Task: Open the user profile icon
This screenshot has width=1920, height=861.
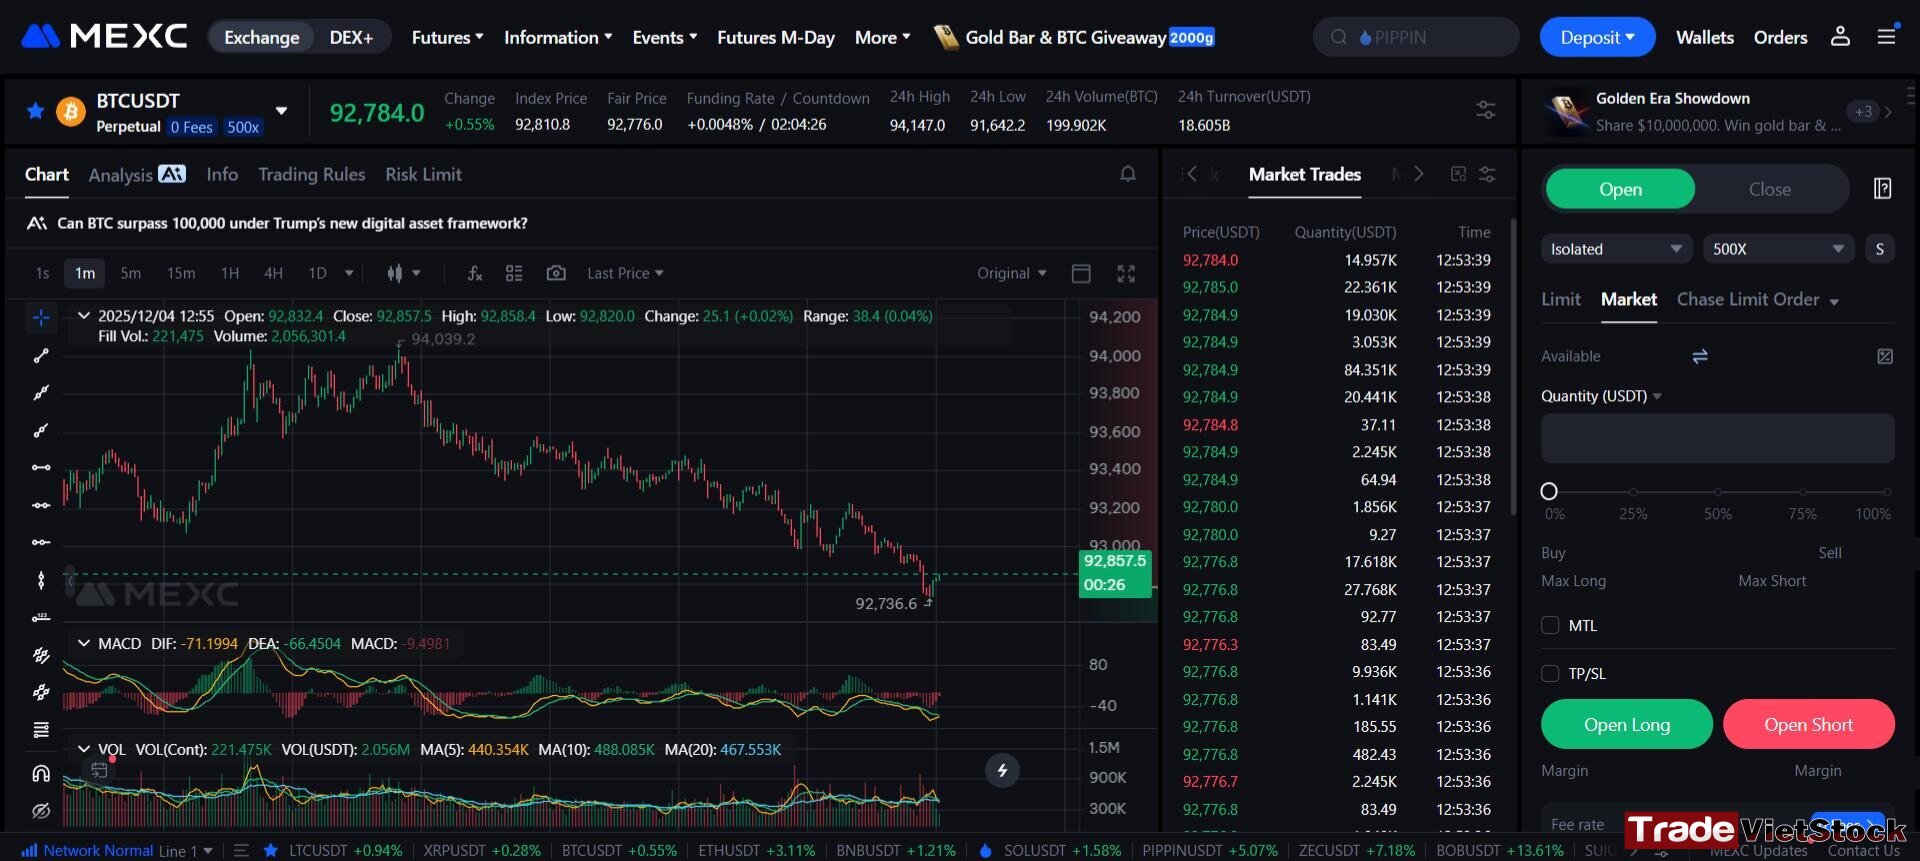Action: click(1840, 37)
